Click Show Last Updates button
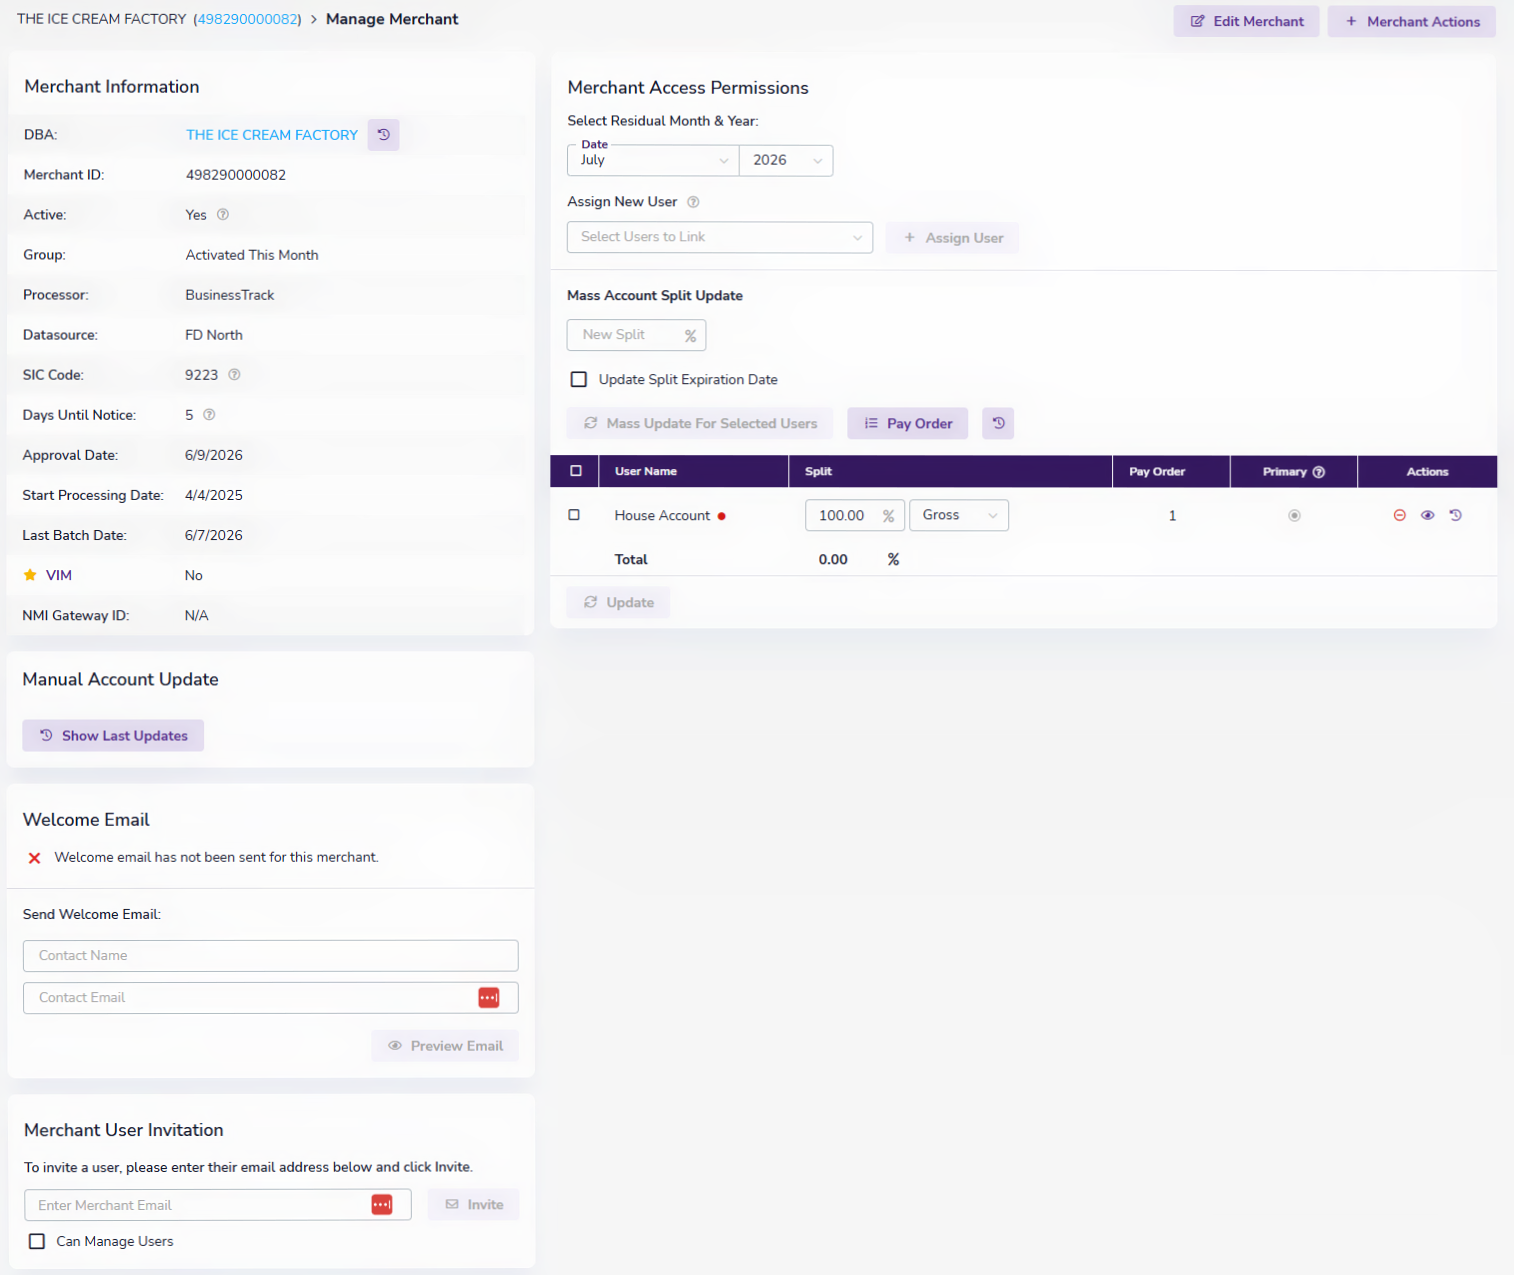Viewport: 1514px width, 1277px height. 113,735
